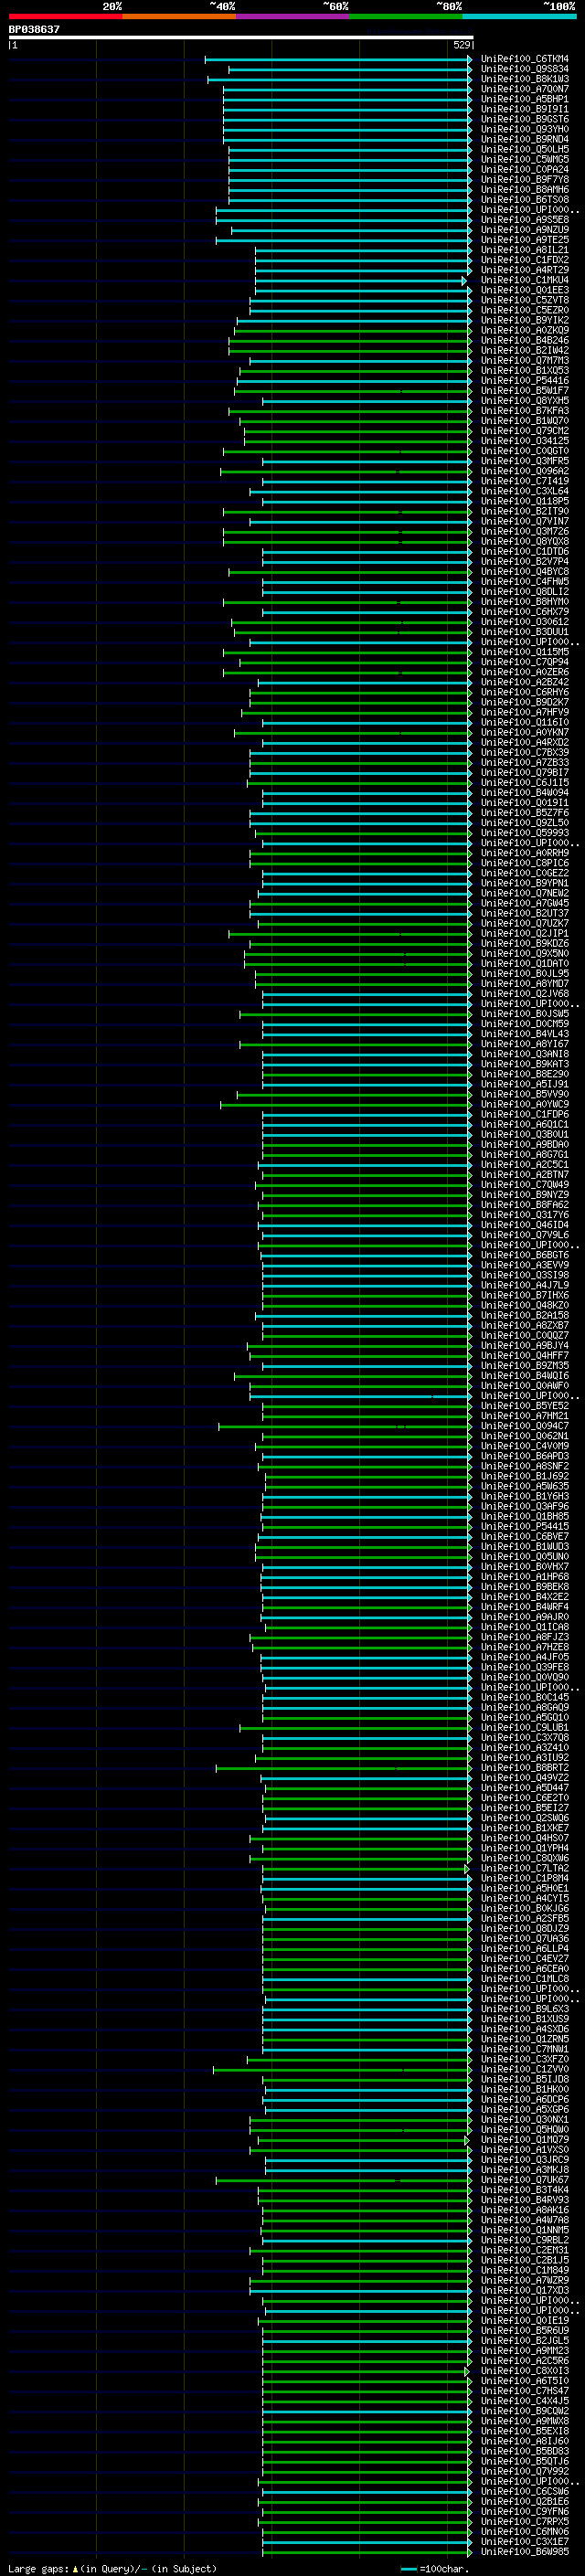Open hit UniRef100_B8K1W3
Image resolution: width=585 pixels, height=2576 pixels.
(525, 79)
